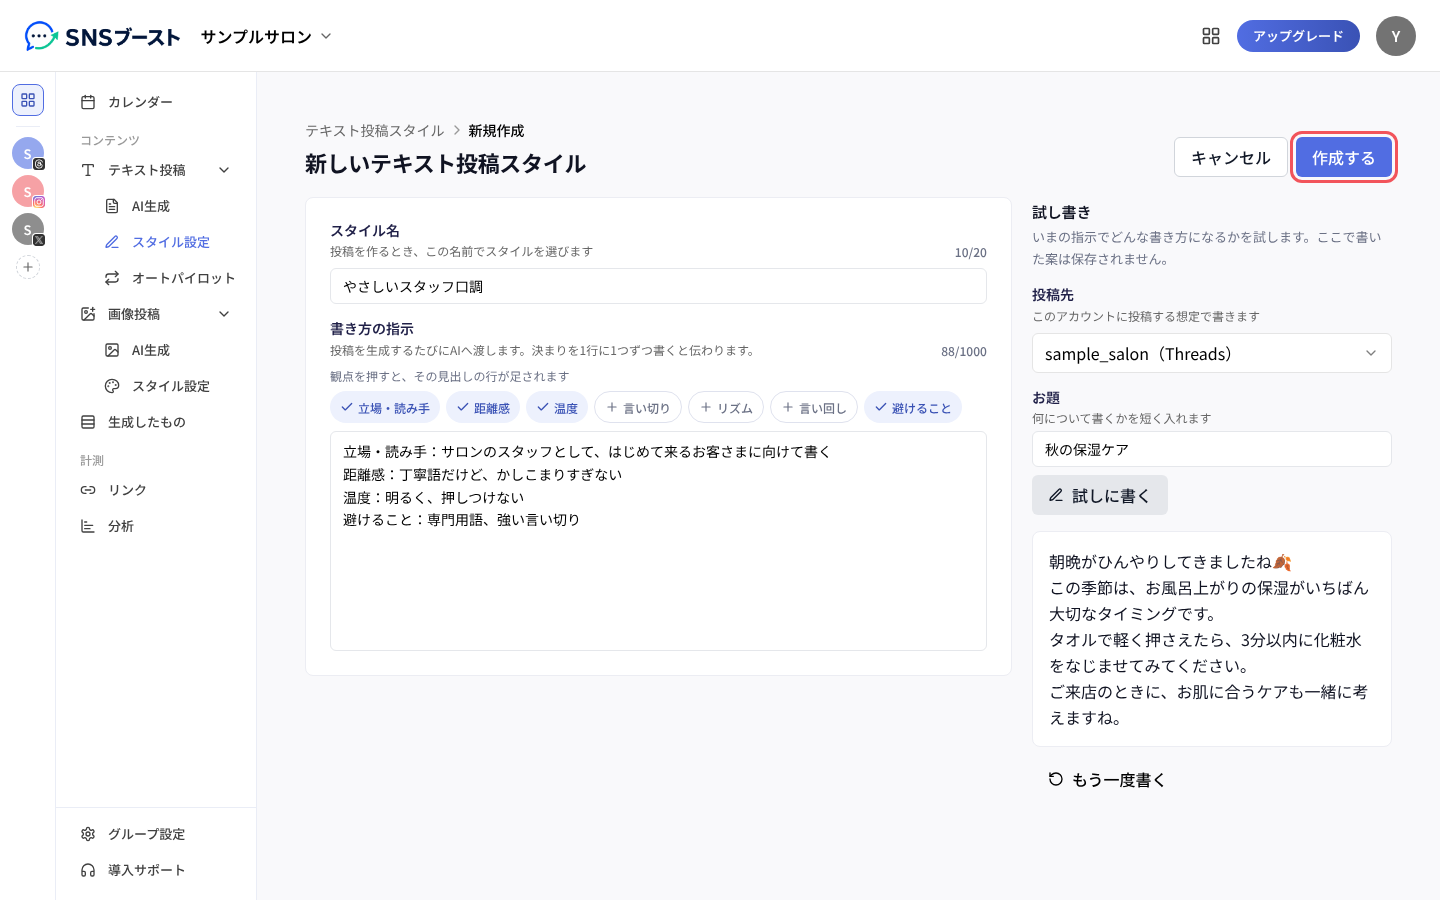The height and width of the screenshot is (900, 1440).
Task: Click 作成する to create the style
Action: click(x=1344, y=157)
